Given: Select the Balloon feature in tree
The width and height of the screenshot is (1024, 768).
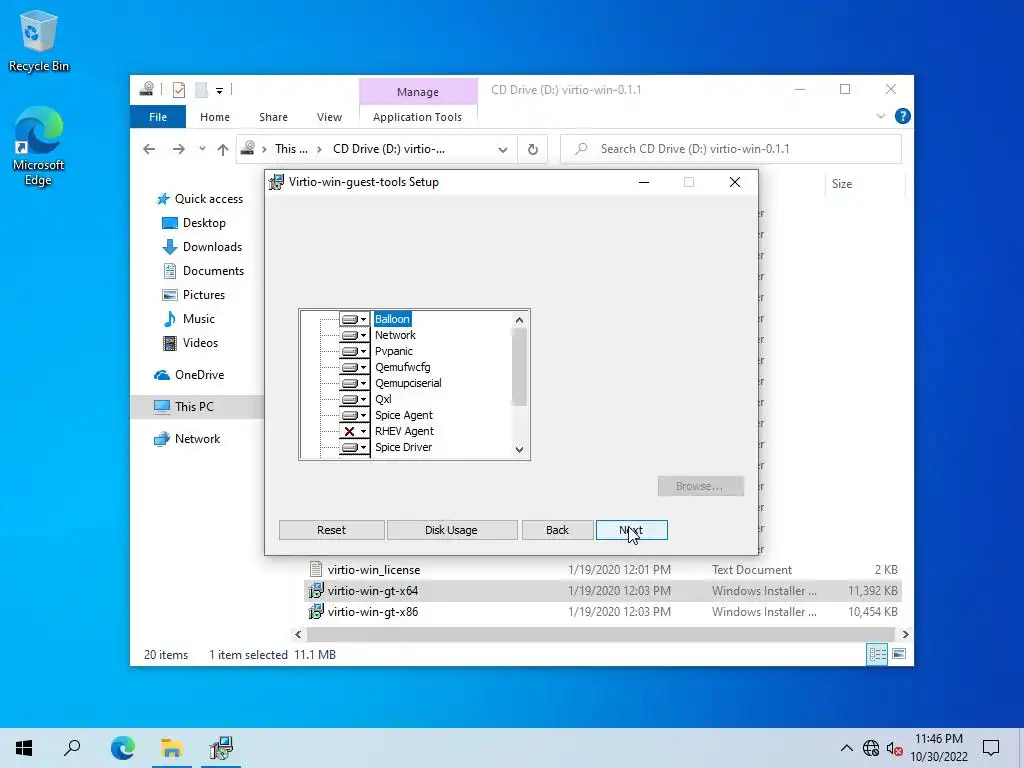Looking at the screenshot, I should (392, 319).
